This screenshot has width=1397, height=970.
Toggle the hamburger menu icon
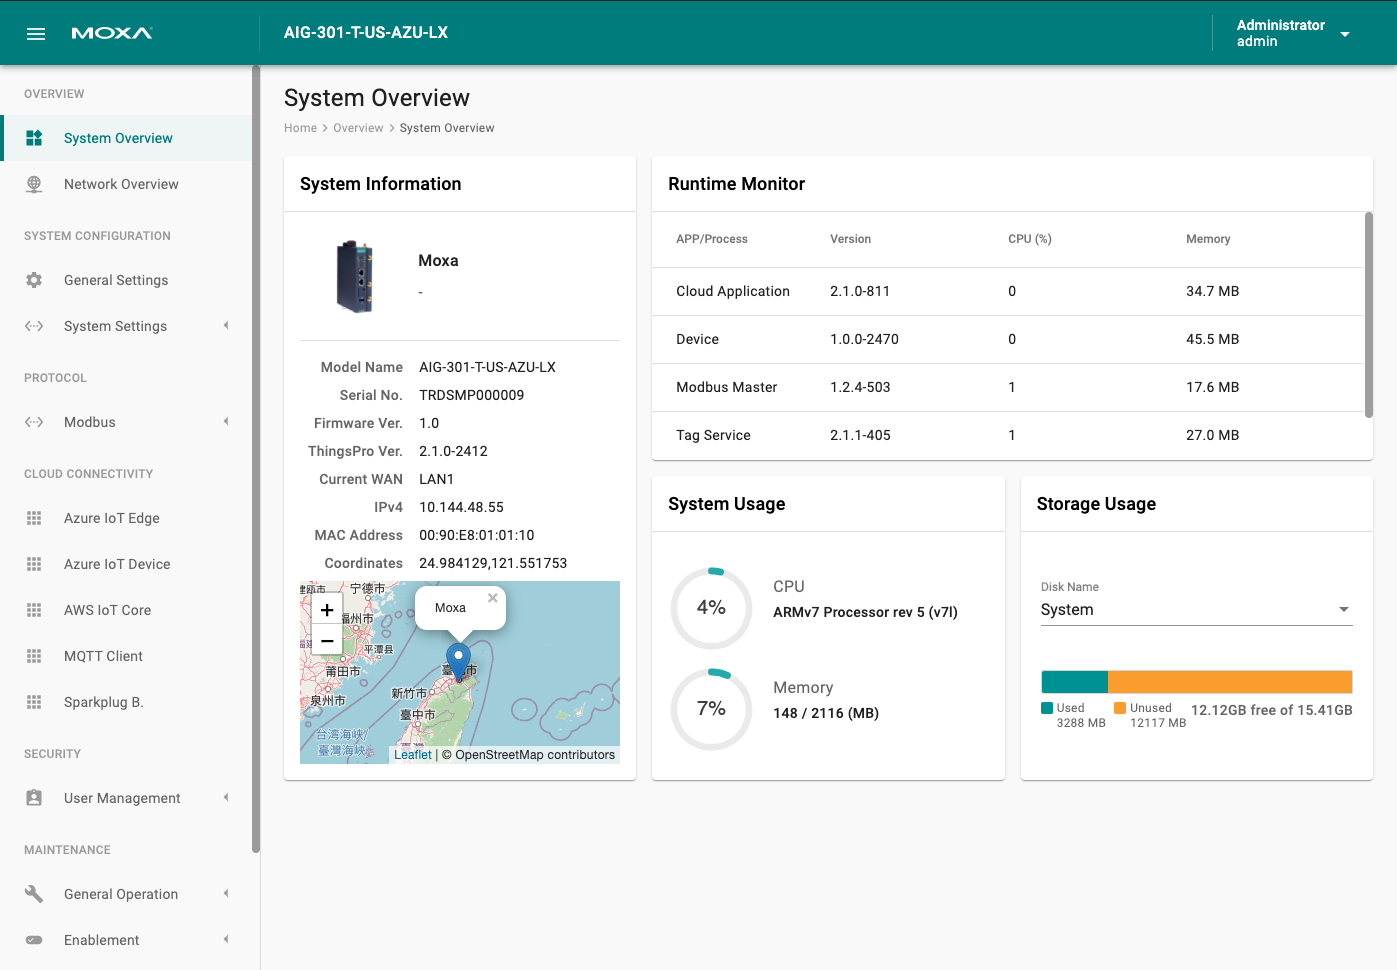tap(36, 33)
